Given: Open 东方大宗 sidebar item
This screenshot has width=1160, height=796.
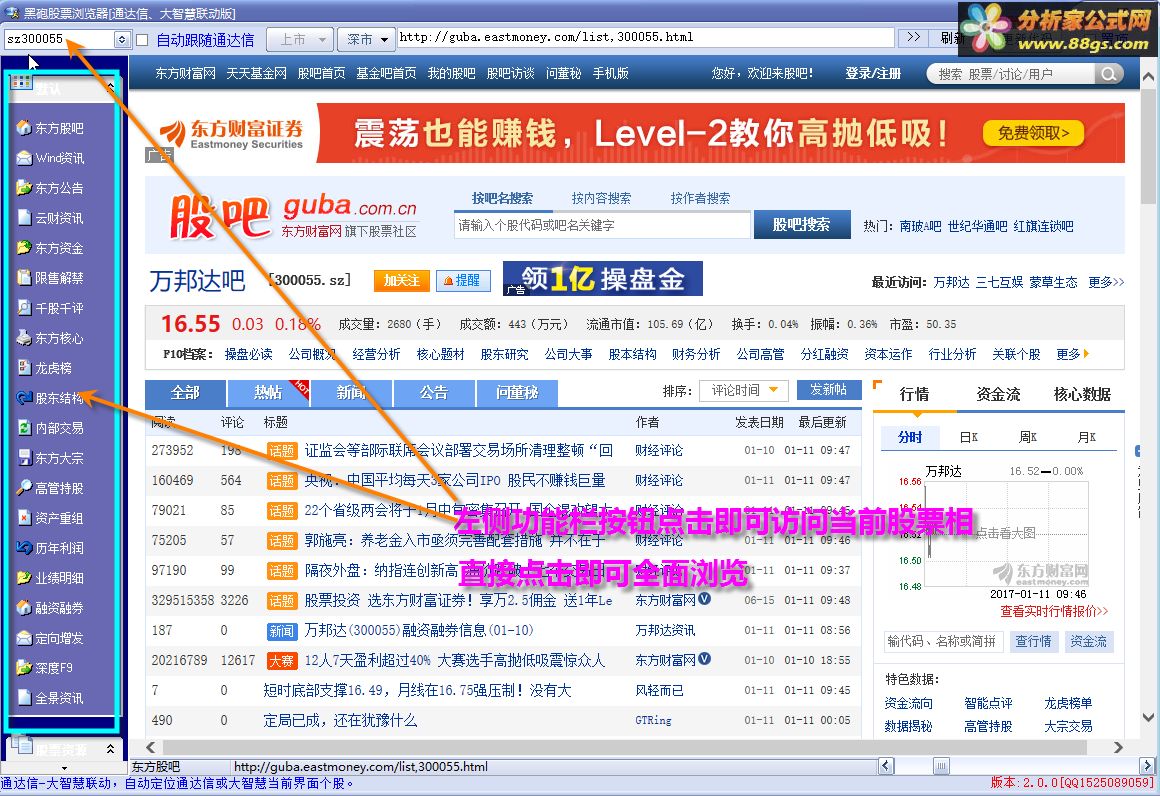Looking at the screenshot, I should (50, 458).
